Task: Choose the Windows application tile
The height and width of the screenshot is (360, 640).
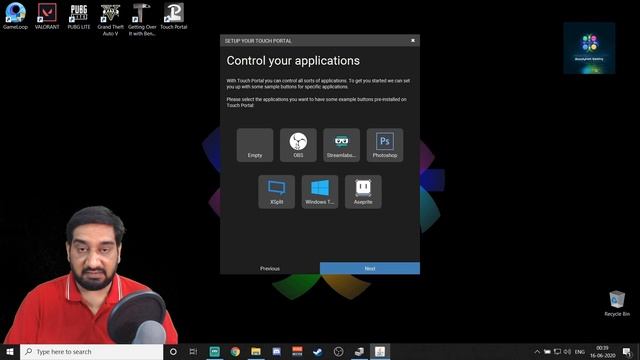Action: [x=320, y=192]
